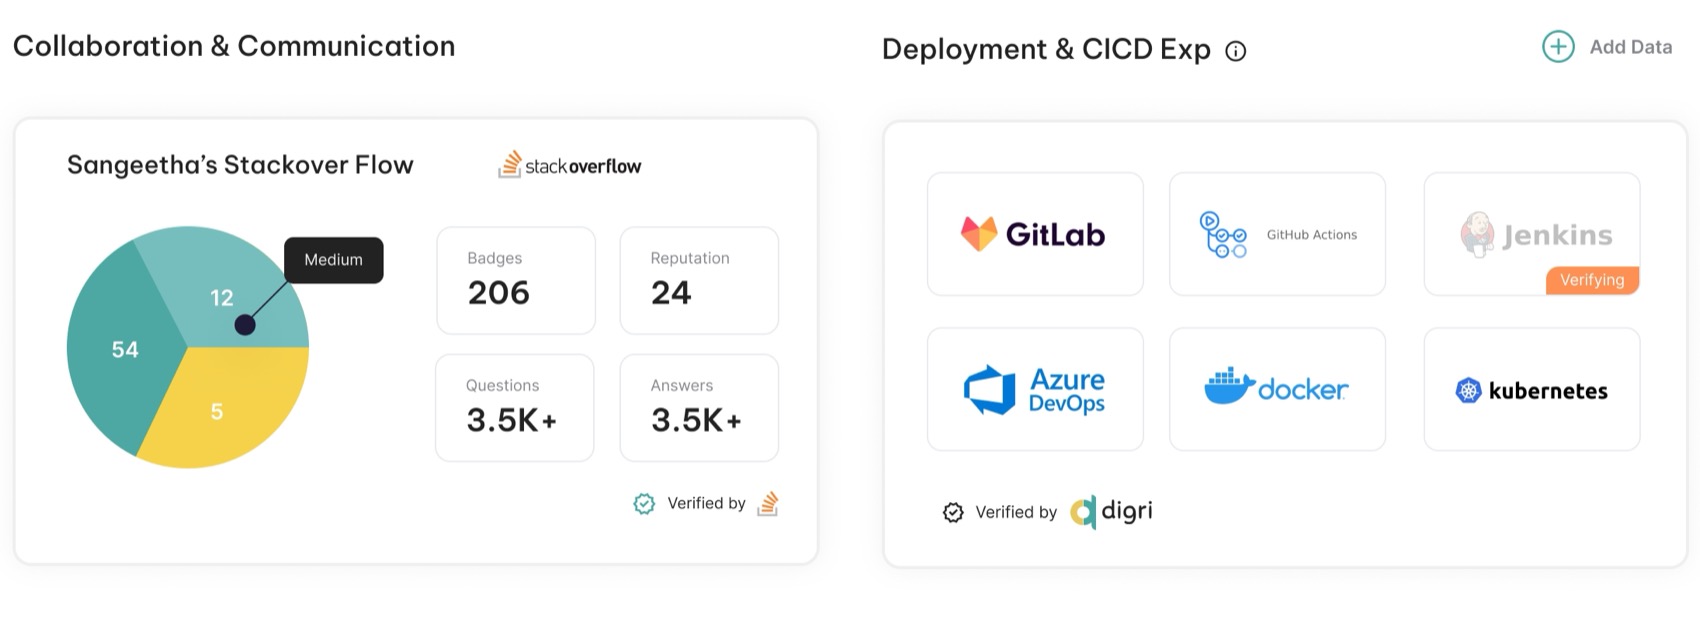The height and width of the screenshot is (628, 1700).
Task: Open the Deployment & CICD Exp info icon
Action: [x=1236, y=51]
